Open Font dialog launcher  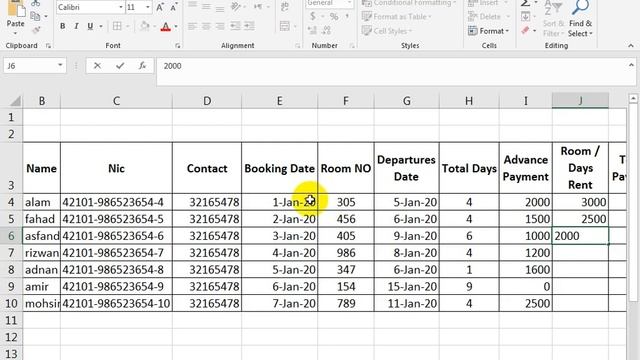pos(178,46)
